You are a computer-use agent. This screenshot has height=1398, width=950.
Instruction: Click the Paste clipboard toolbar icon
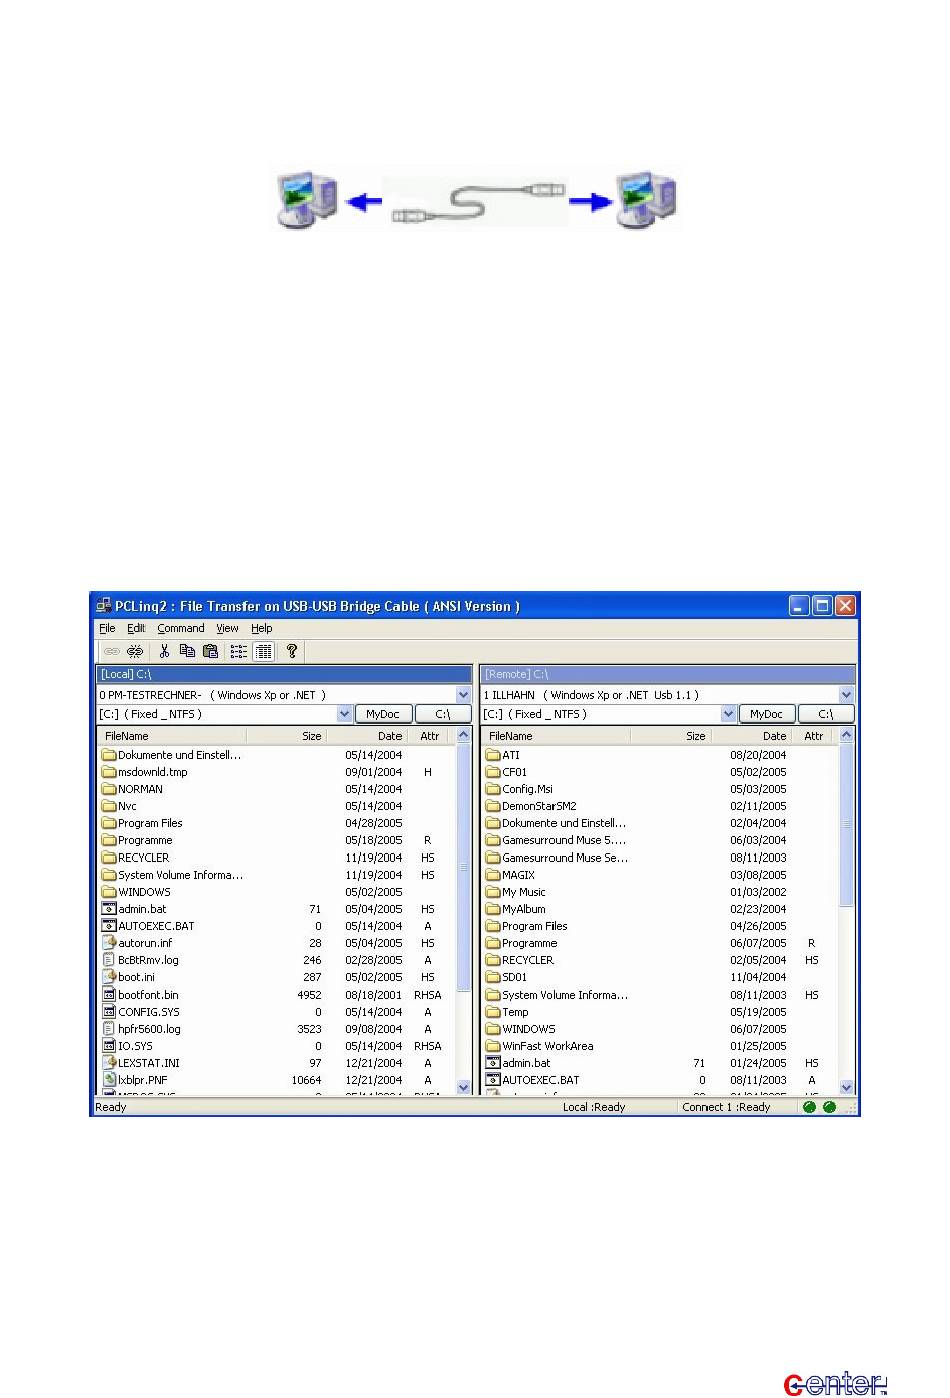pos(210,651)
